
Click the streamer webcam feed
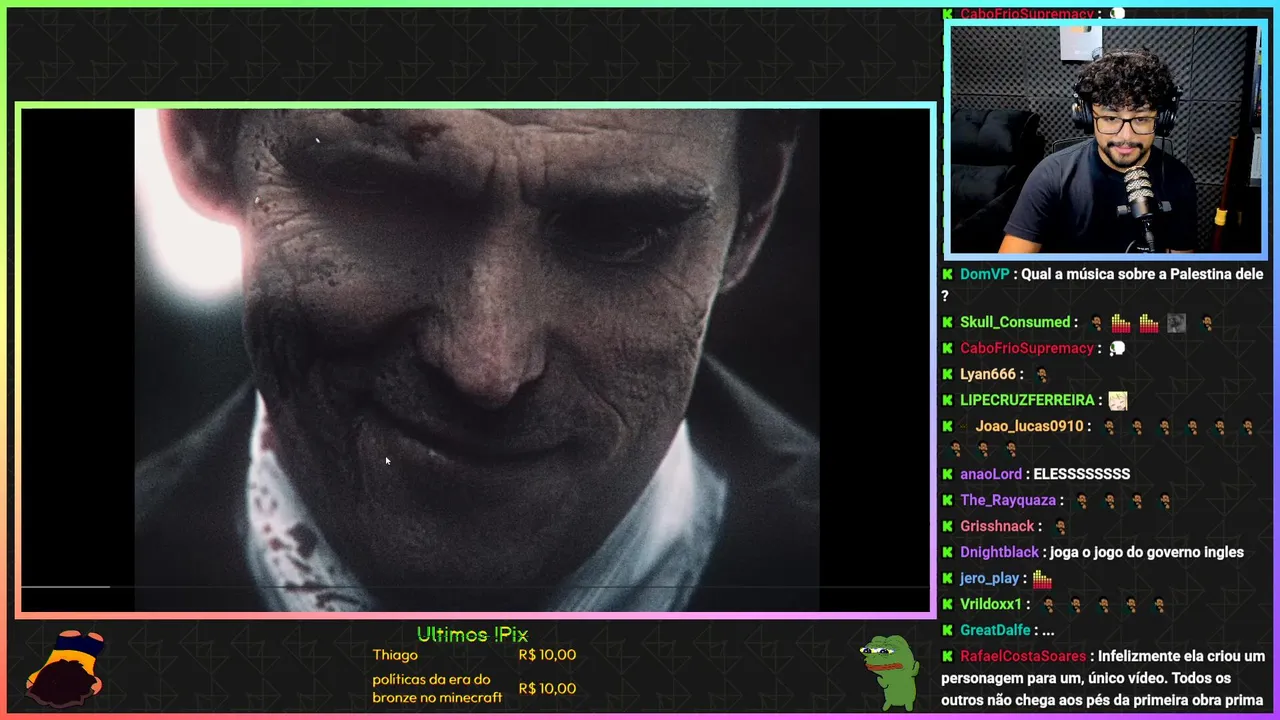(1105, 140)
